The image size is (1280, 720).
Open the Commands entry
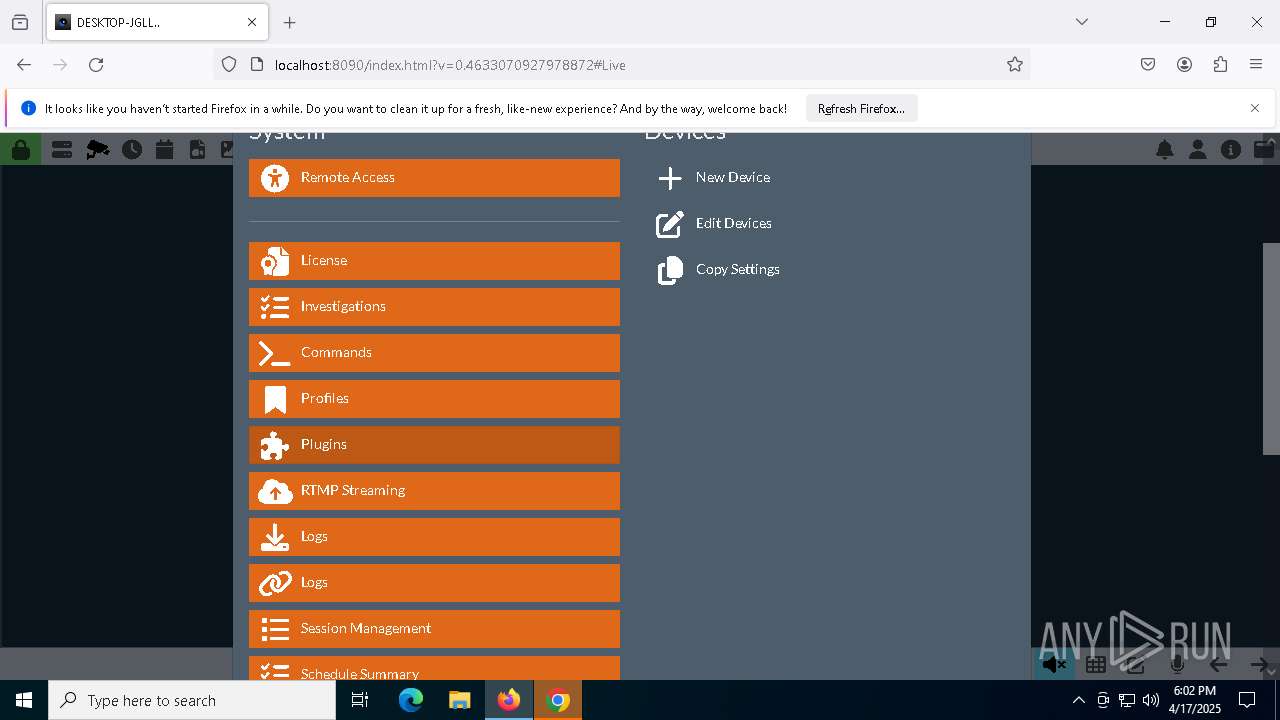tap(434, 353)
